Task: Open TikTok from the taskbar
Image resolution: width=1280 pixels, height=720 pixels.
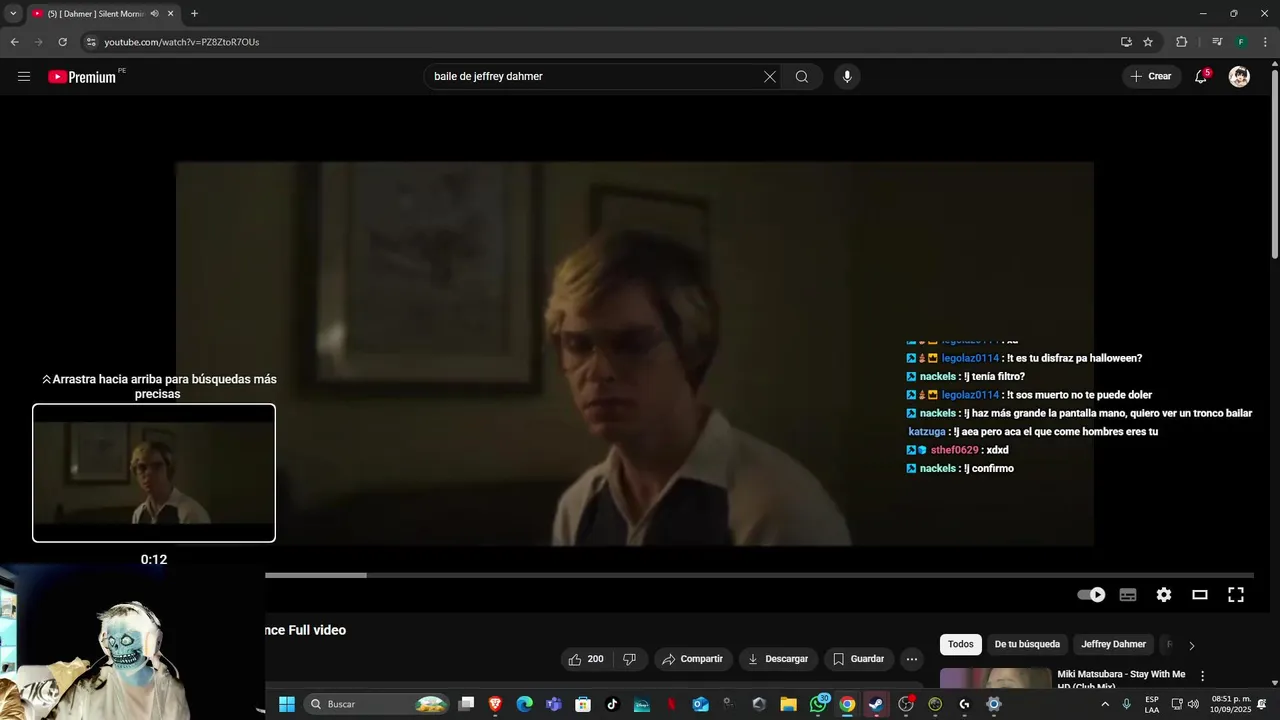Action: (612, 704)
